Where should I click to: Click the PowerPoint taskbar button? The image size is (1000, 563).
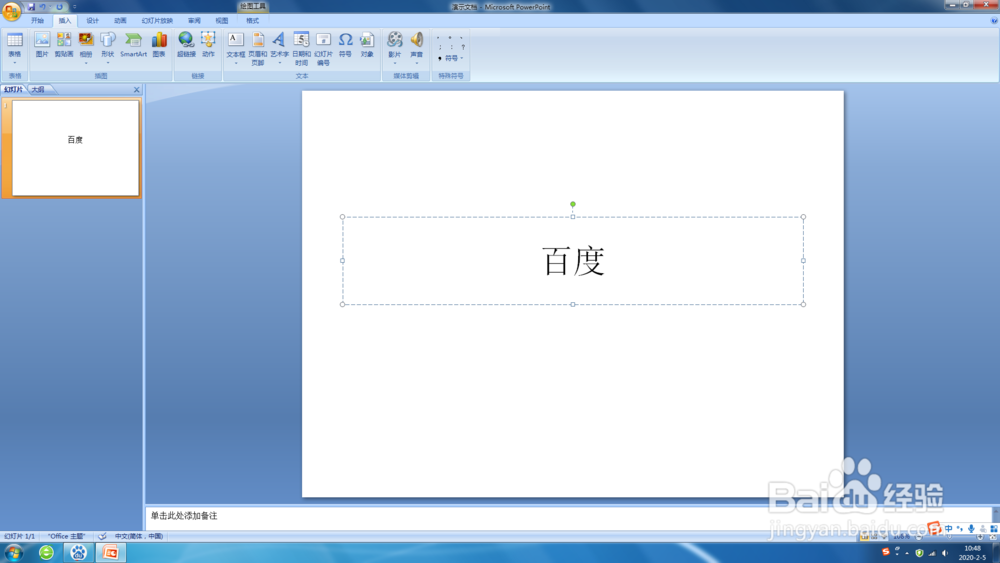click(x=111, y=552)
